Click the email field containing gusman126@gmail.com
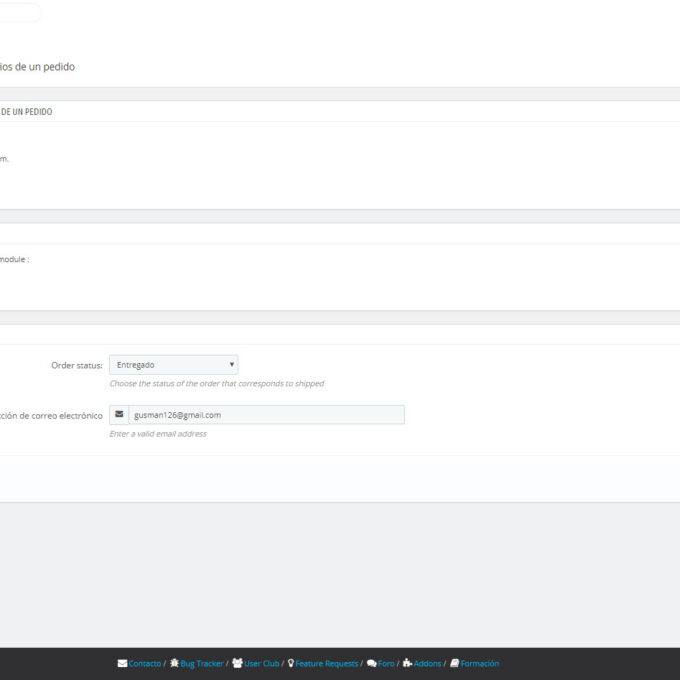Screen dimensions: 680x680 tap(266, 415)
